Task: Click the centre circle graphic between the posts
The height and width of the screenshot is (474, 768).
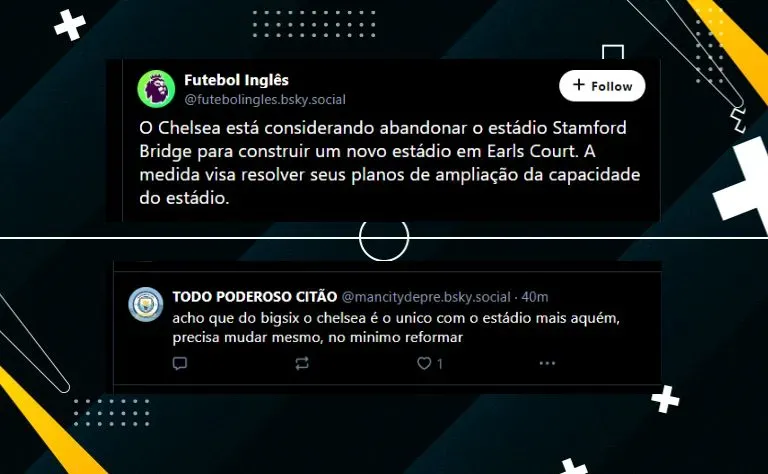Action: coord(384,238)
